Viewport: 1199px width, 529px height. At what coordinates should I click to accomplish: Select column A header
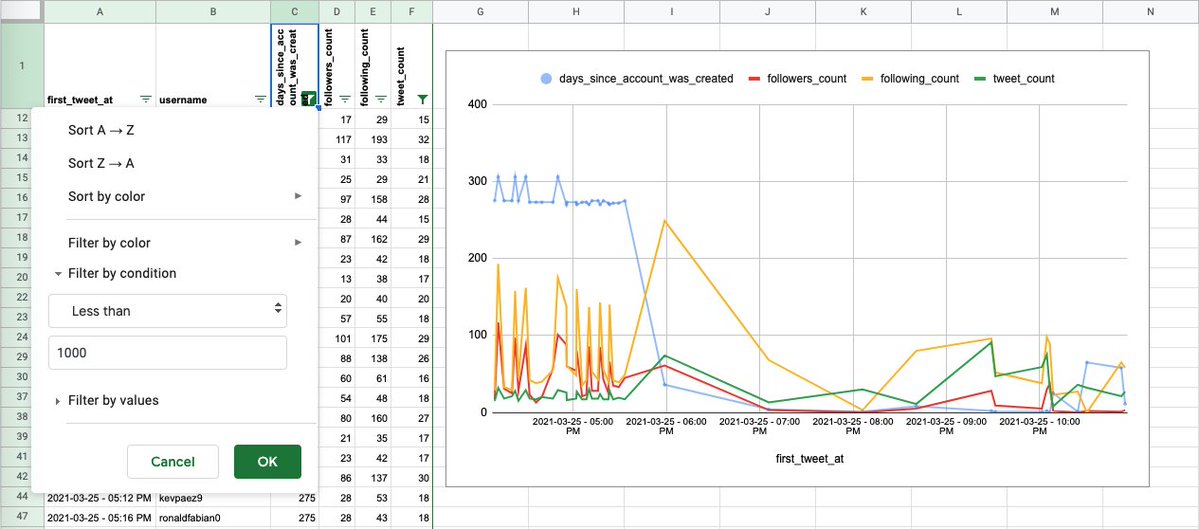pyautogui.click(x=99, y=11)
